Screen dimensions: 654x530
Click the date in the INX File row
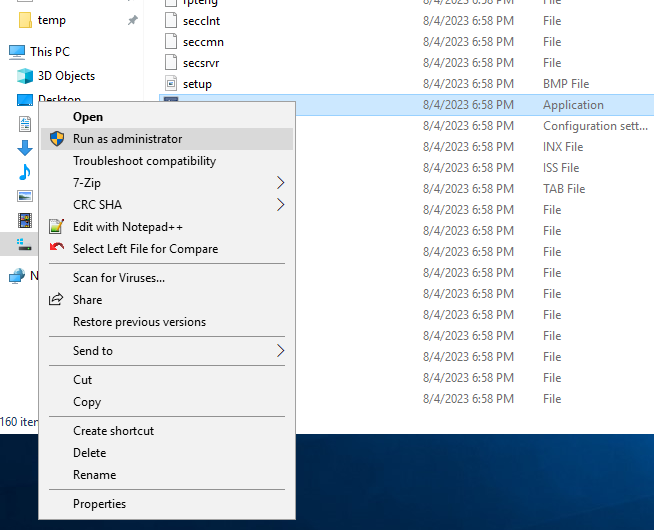click(x=468, y=147)
